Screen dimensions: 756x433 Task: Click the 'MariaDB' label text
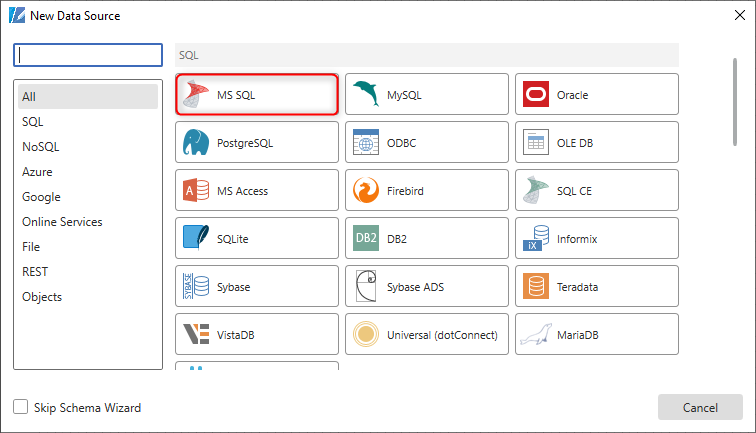[x=578, y=335]
